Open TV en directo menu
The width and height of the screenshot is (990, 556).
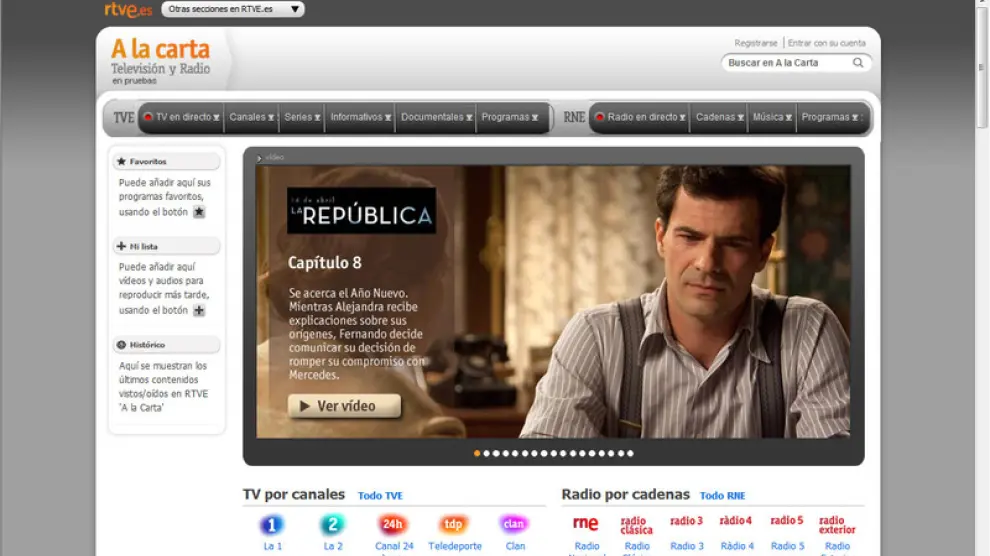click(182, 117)
